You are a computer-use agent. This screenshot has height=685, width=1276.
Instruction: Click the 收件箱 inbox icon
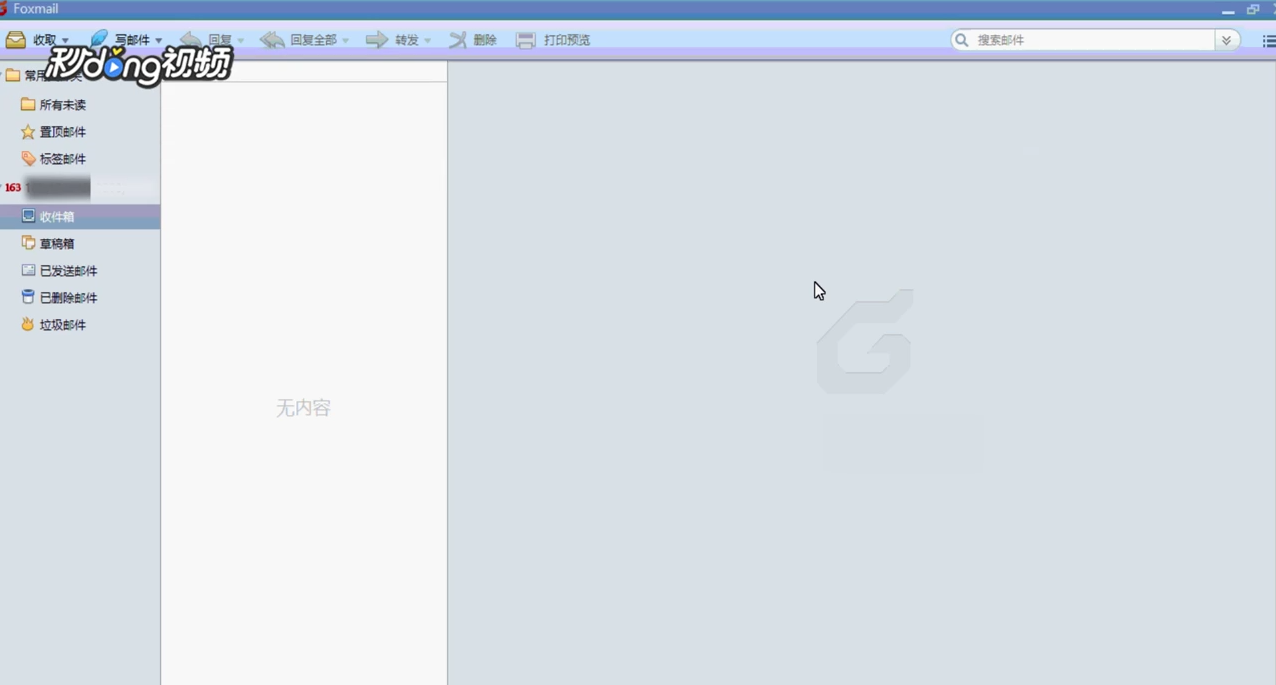pos(28,216)
